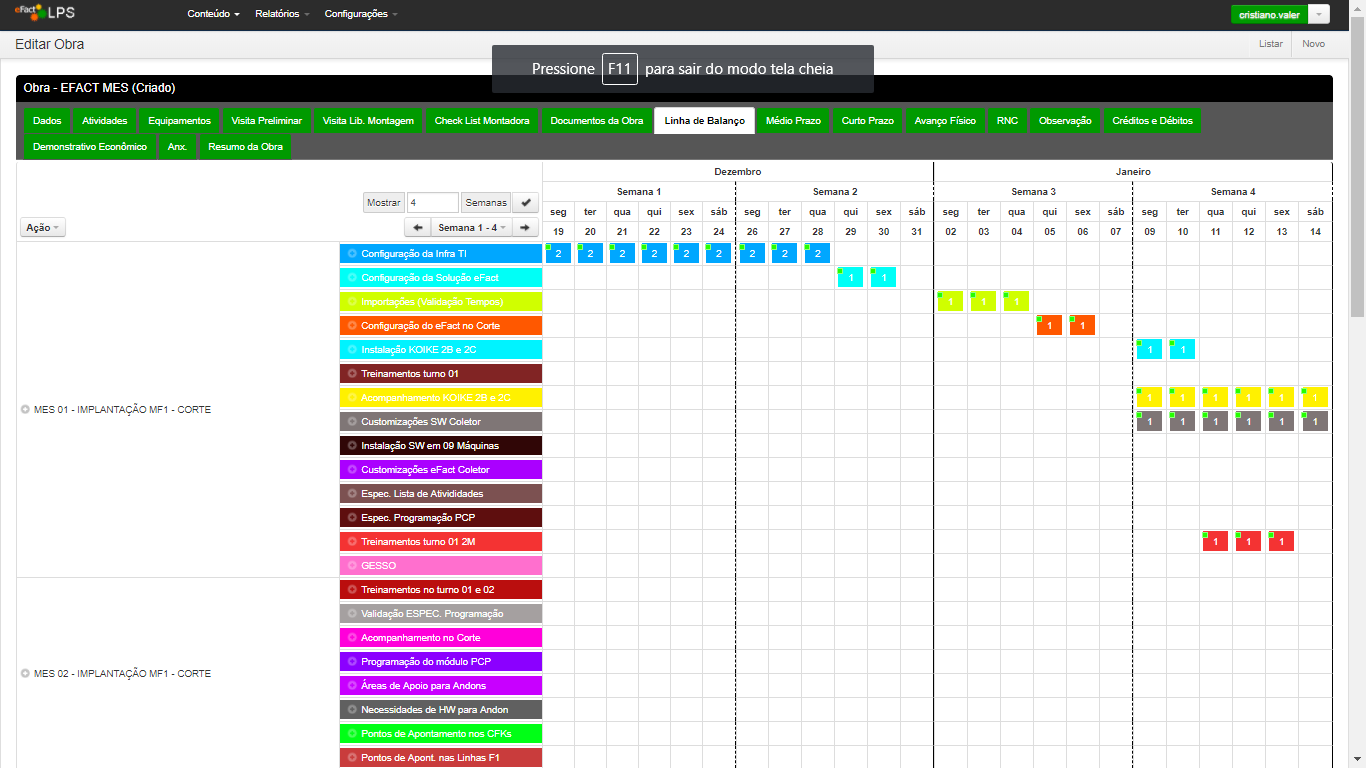Open the Créditos e Débitos tab
Image resolution: width=1366 pixels, height=768 pixels.
click(1153, 121)
